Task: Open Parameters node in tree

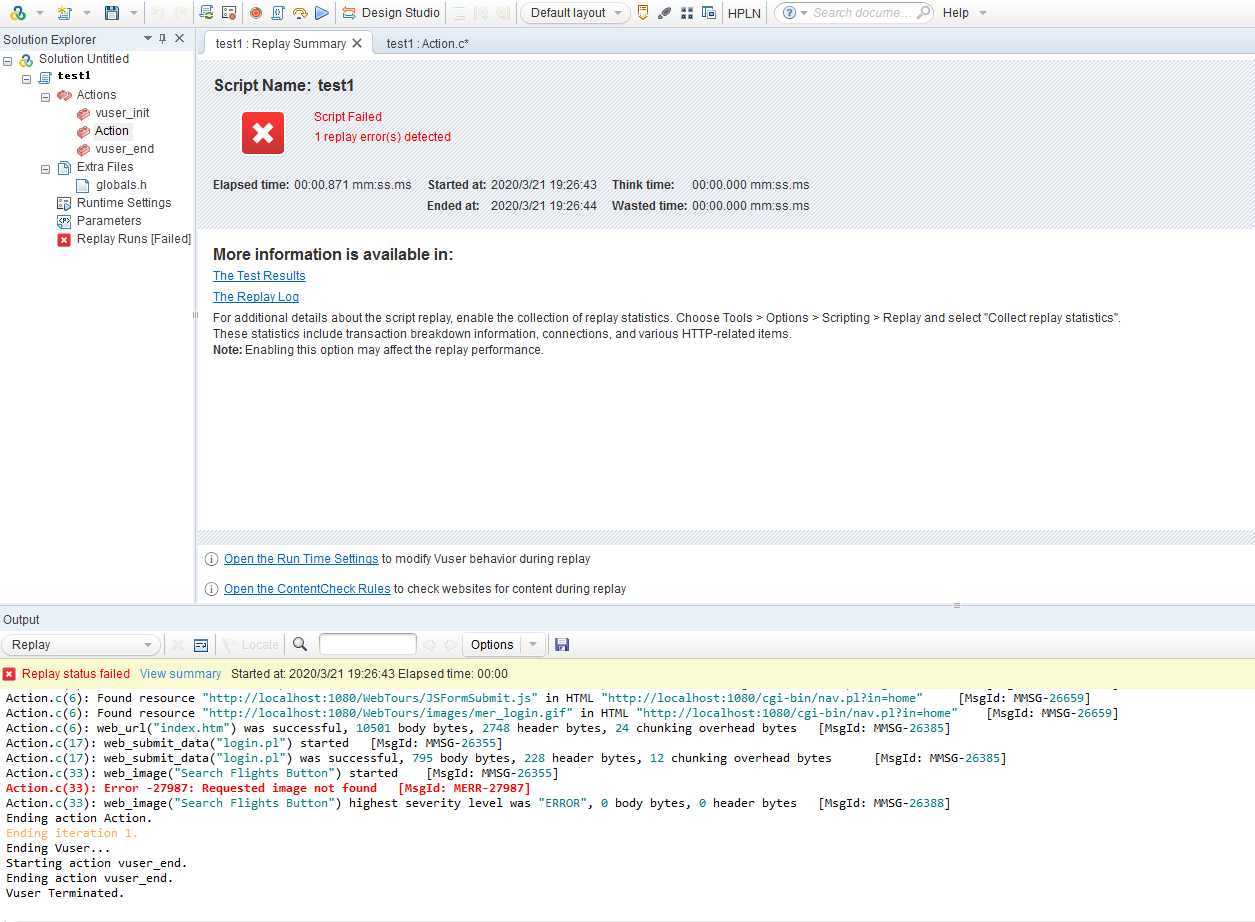Action: [109, 221]
